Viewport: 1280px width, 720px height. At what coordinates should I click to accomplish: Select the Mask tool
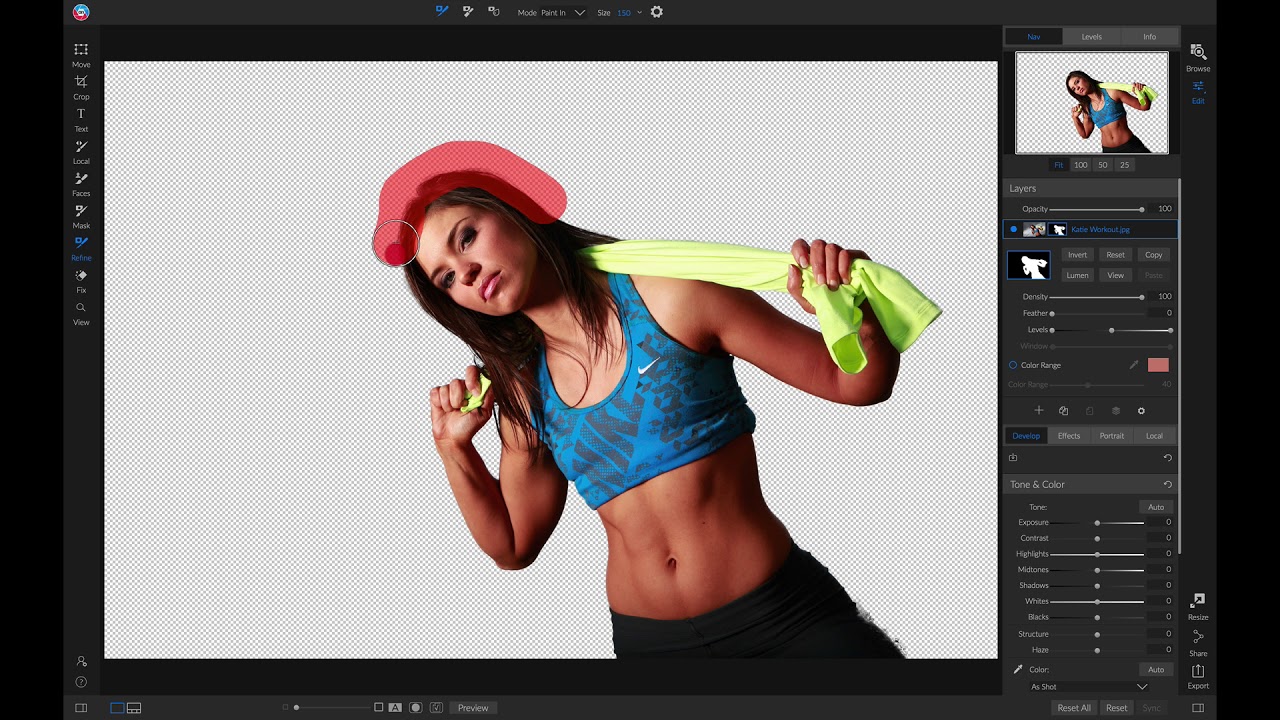click(x=81, y=215)
